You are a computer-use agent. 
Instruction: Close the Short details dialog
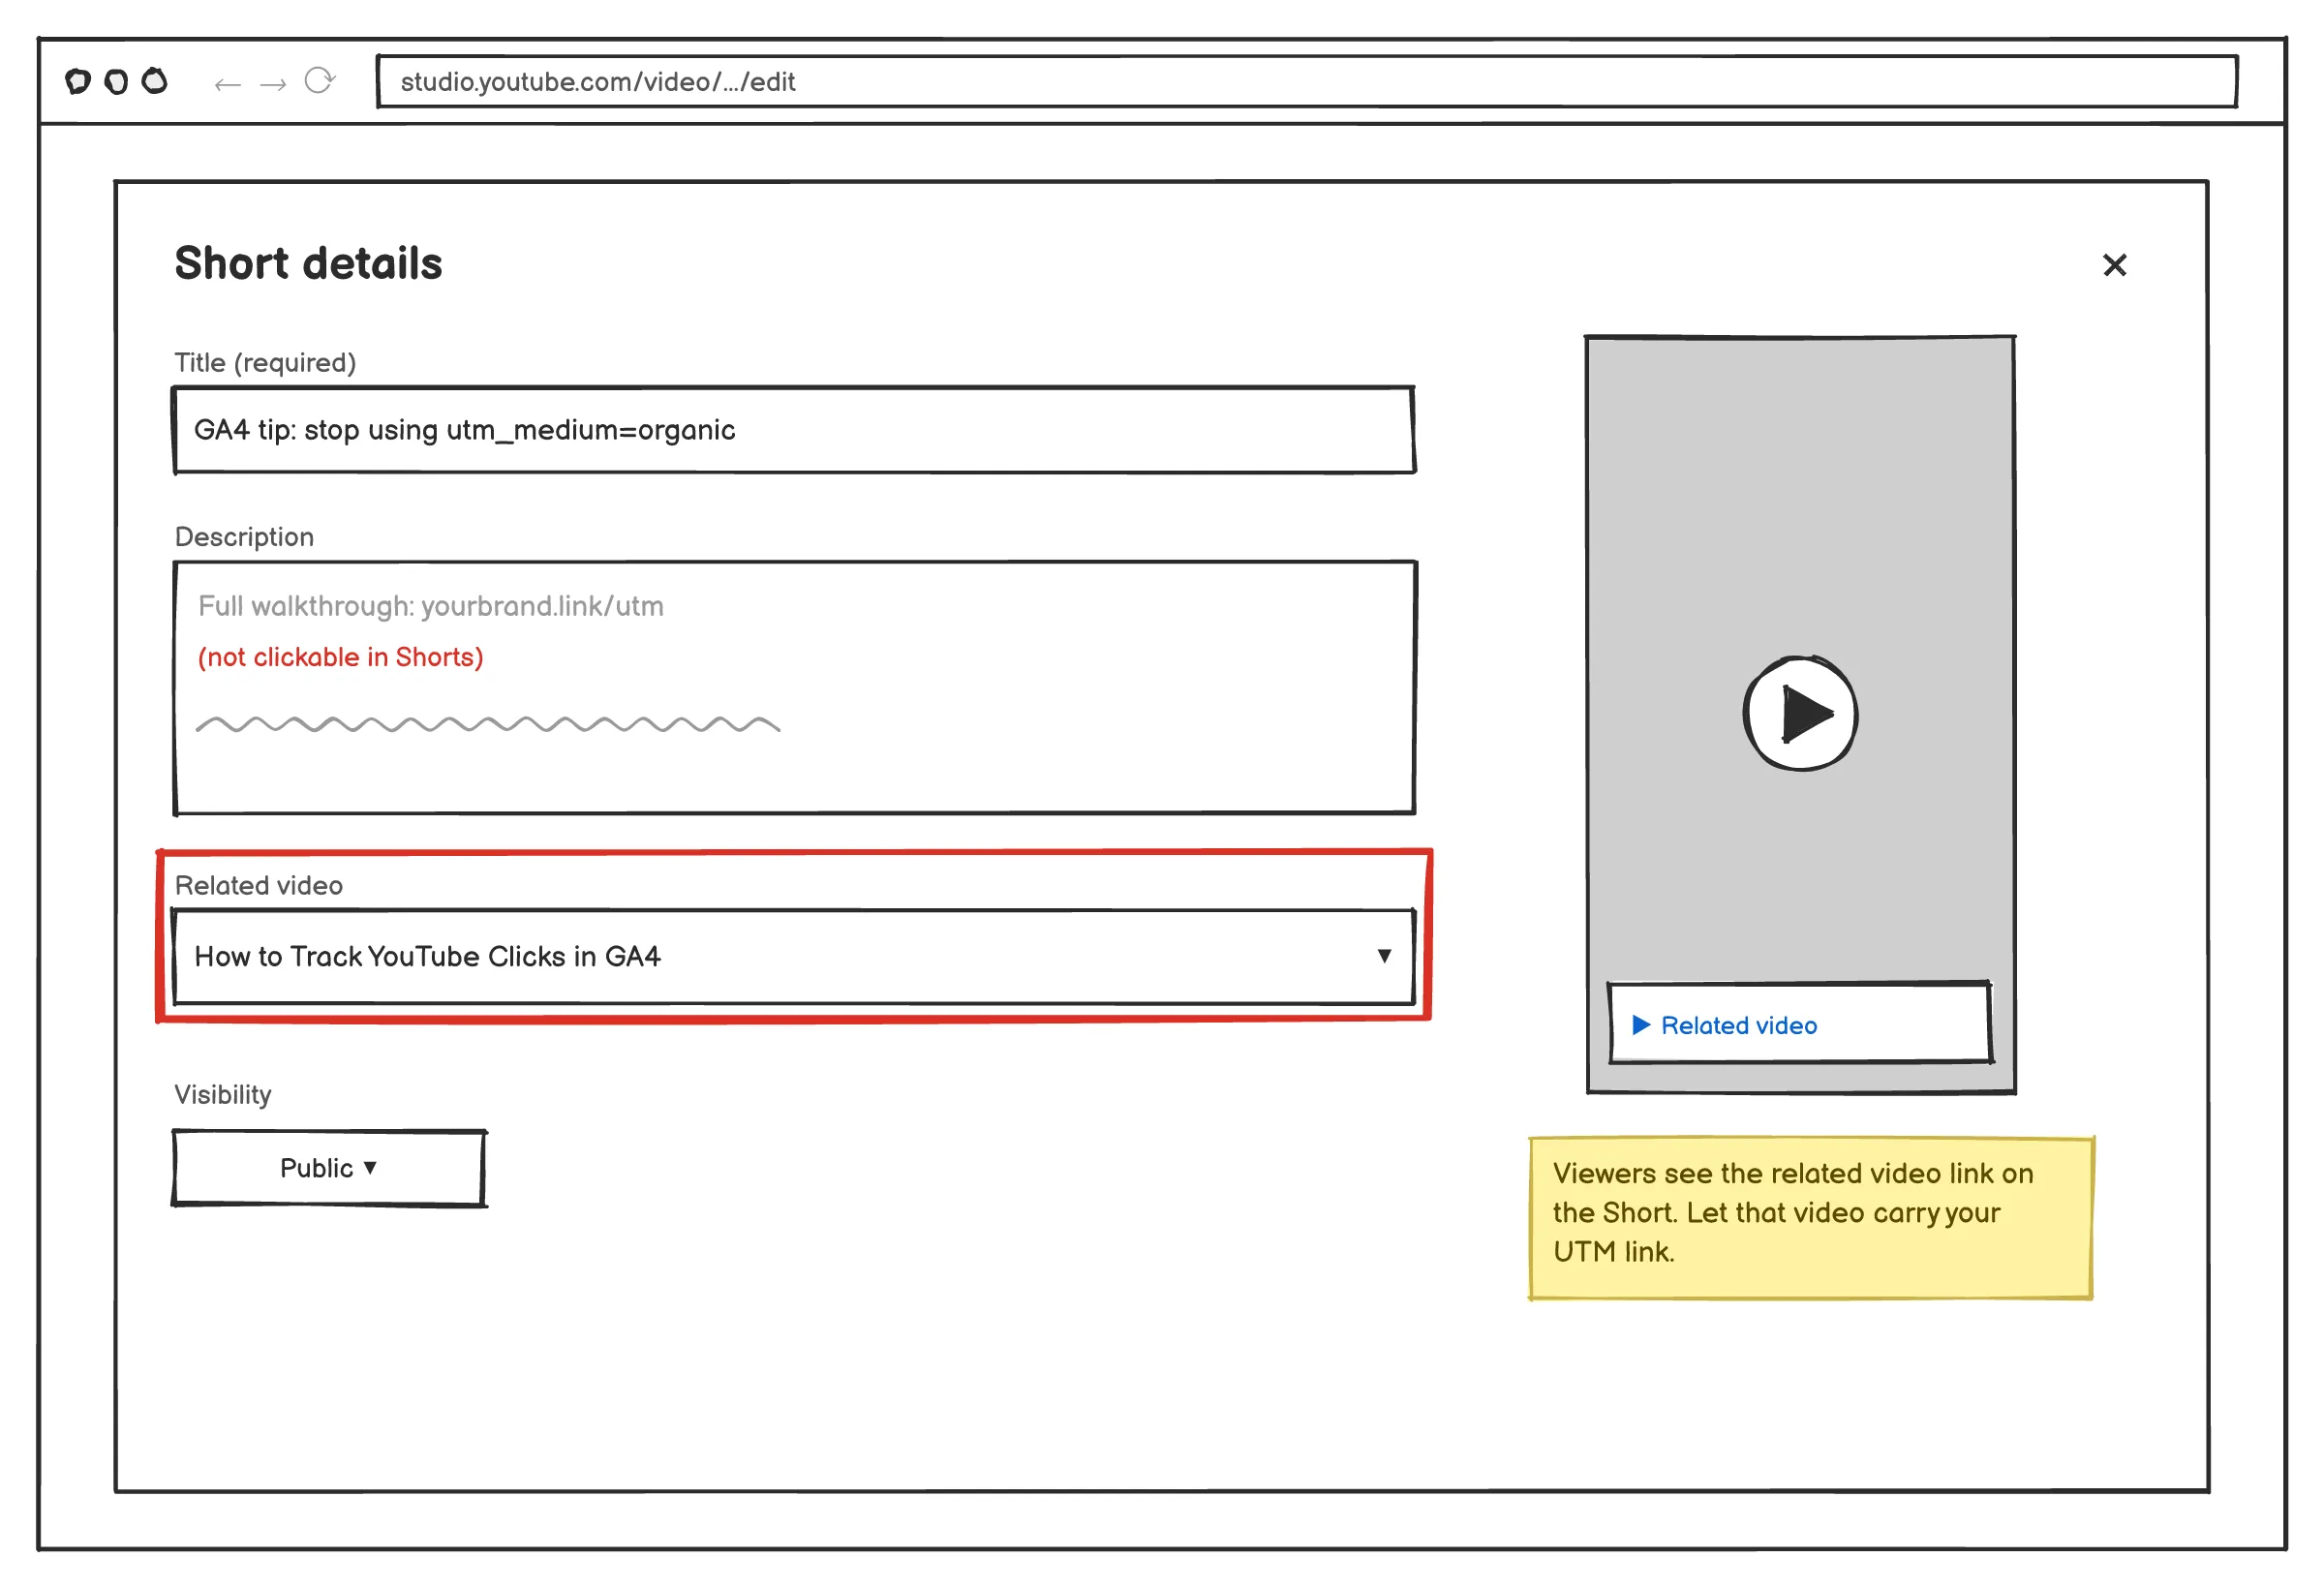pos(2114,265)
